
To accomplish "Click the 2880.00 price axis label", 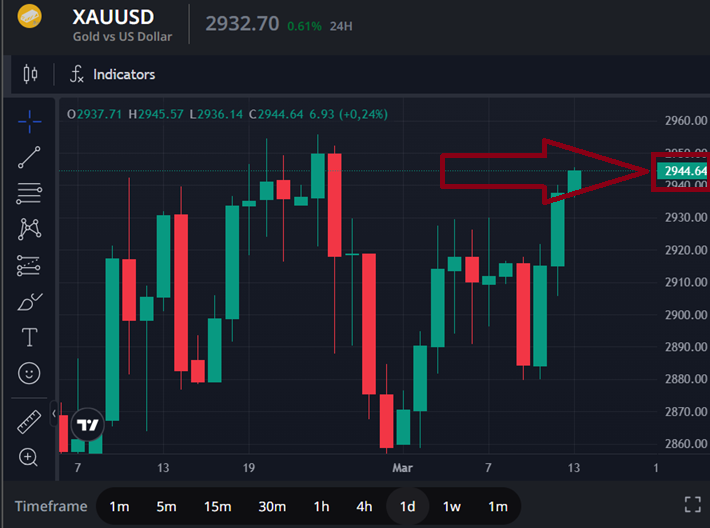I will pyautogui.click(x=686, y=379).
